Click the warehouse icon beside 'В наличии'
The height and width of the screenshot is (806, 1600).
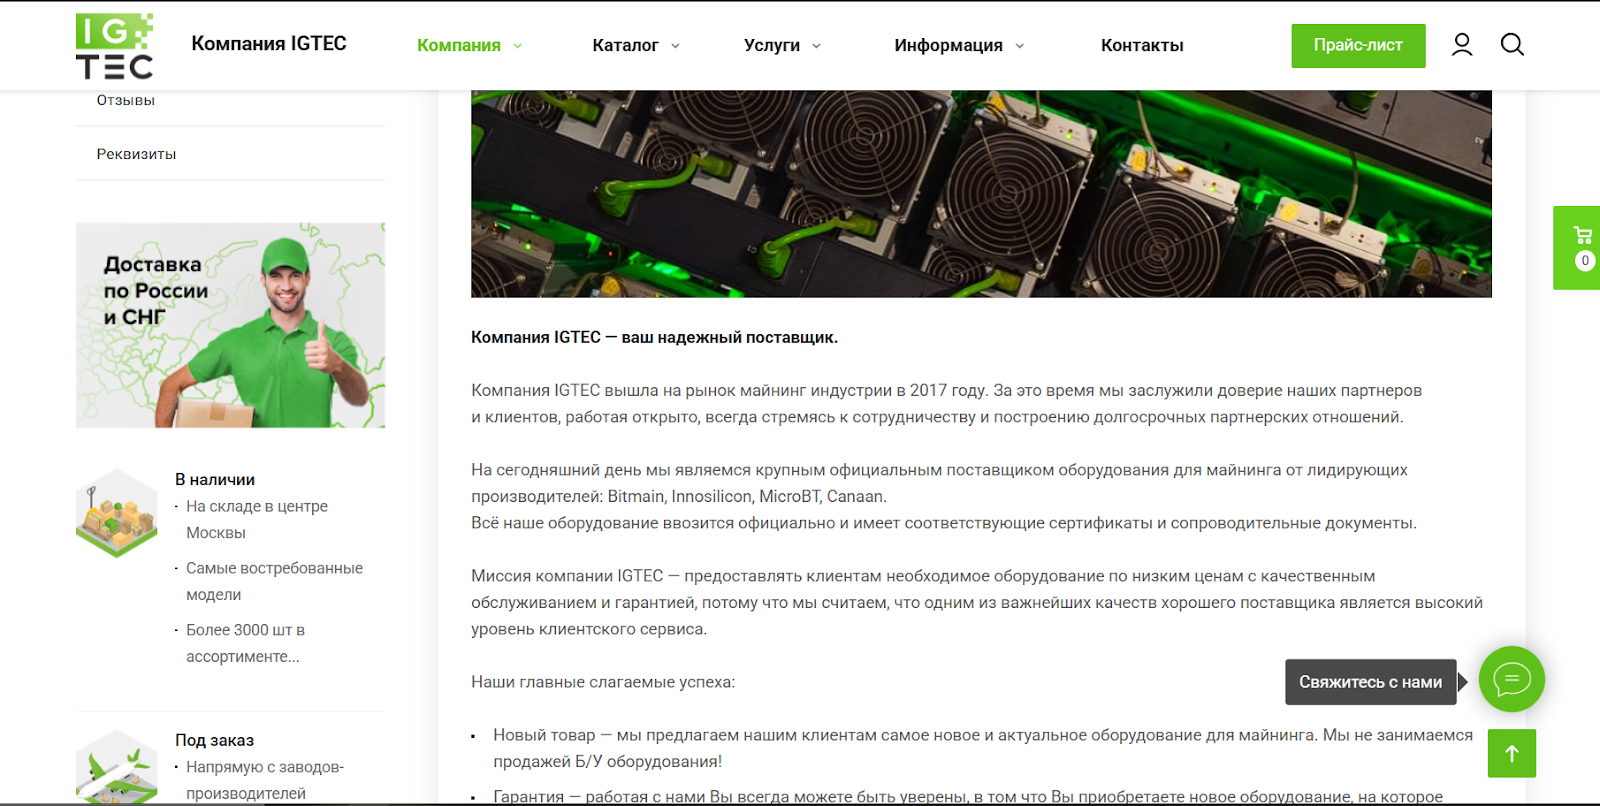coord(117,513)
